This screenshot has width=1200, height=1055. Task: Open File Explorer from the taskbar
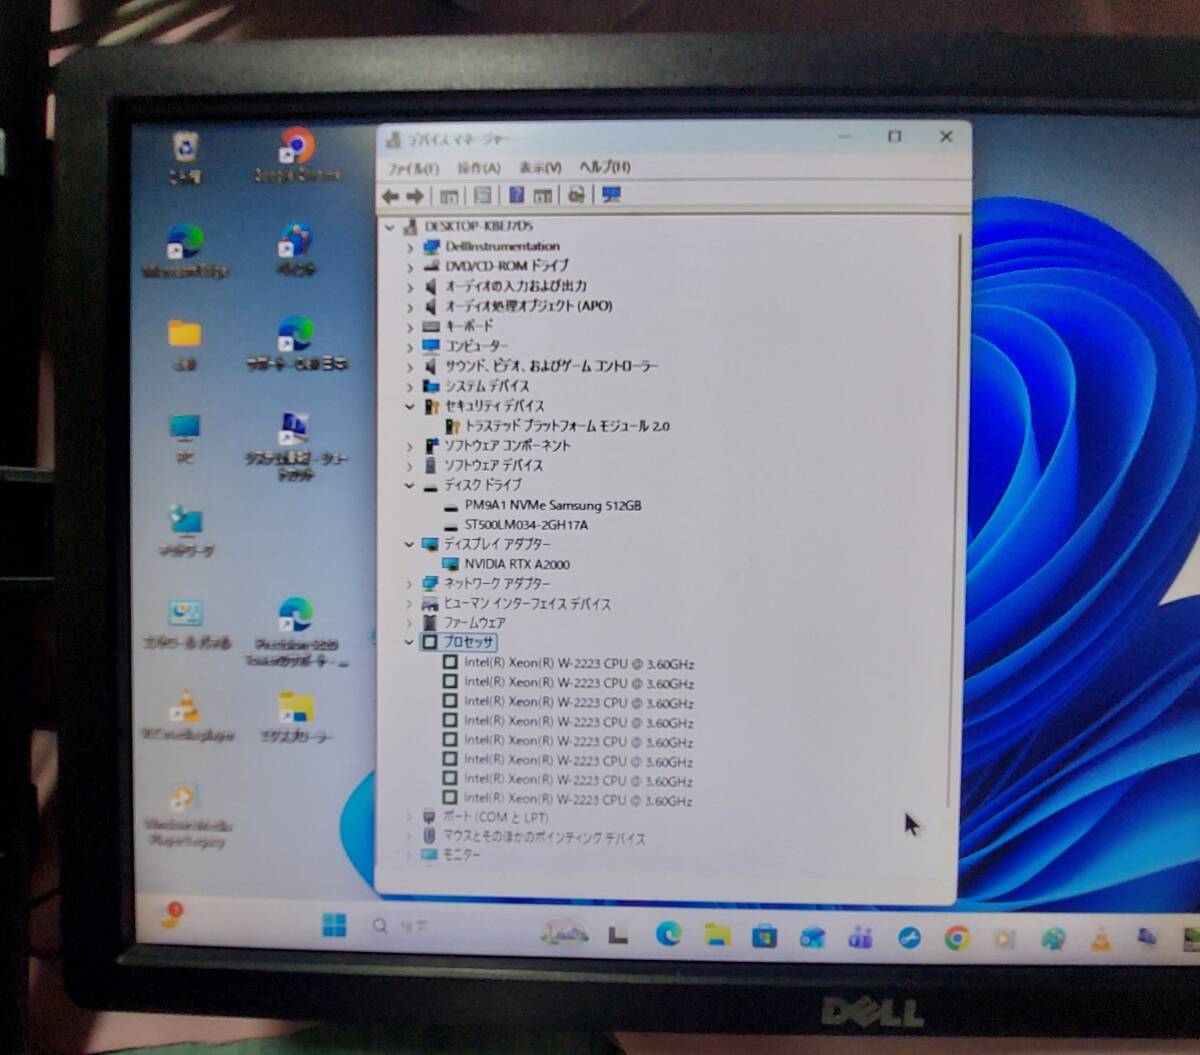click(x=717, y=935)
